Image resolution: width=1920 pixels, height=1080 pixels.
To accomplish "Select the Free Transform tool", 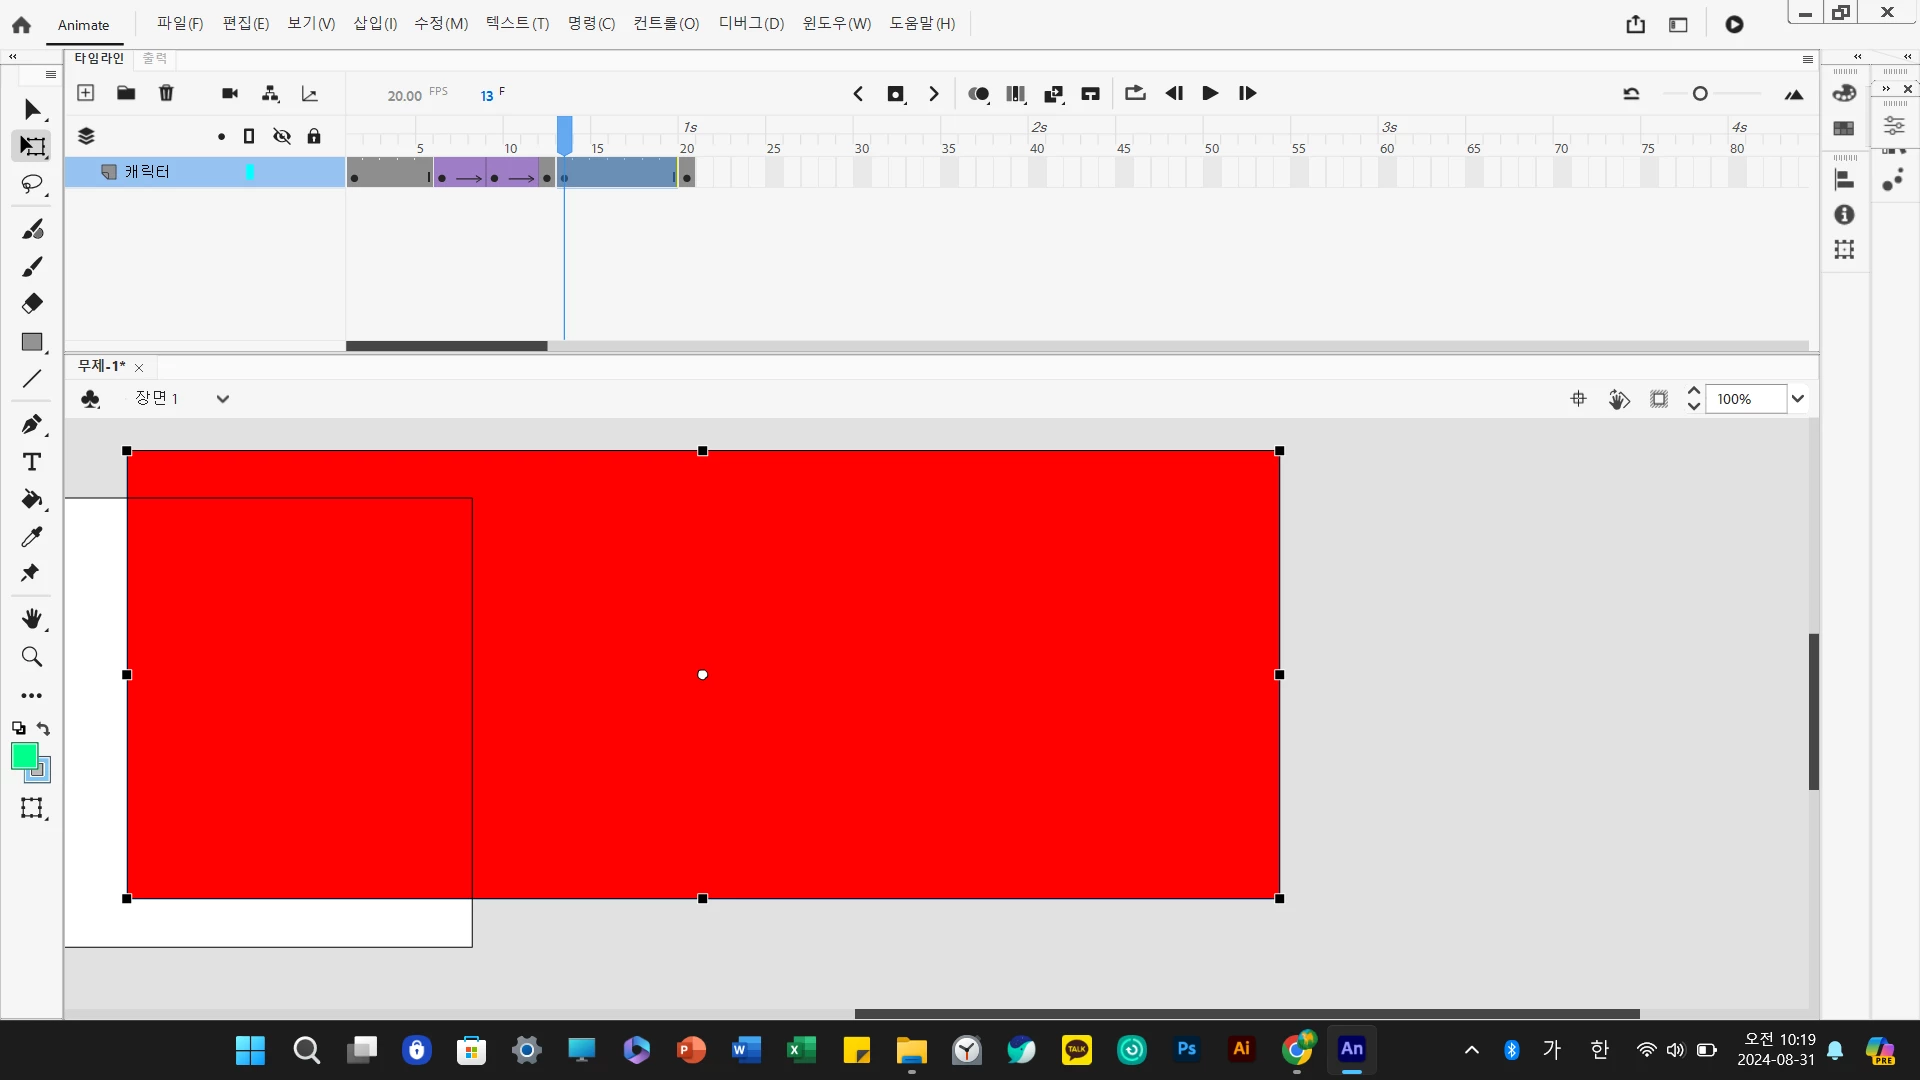I will pos(32,147).
